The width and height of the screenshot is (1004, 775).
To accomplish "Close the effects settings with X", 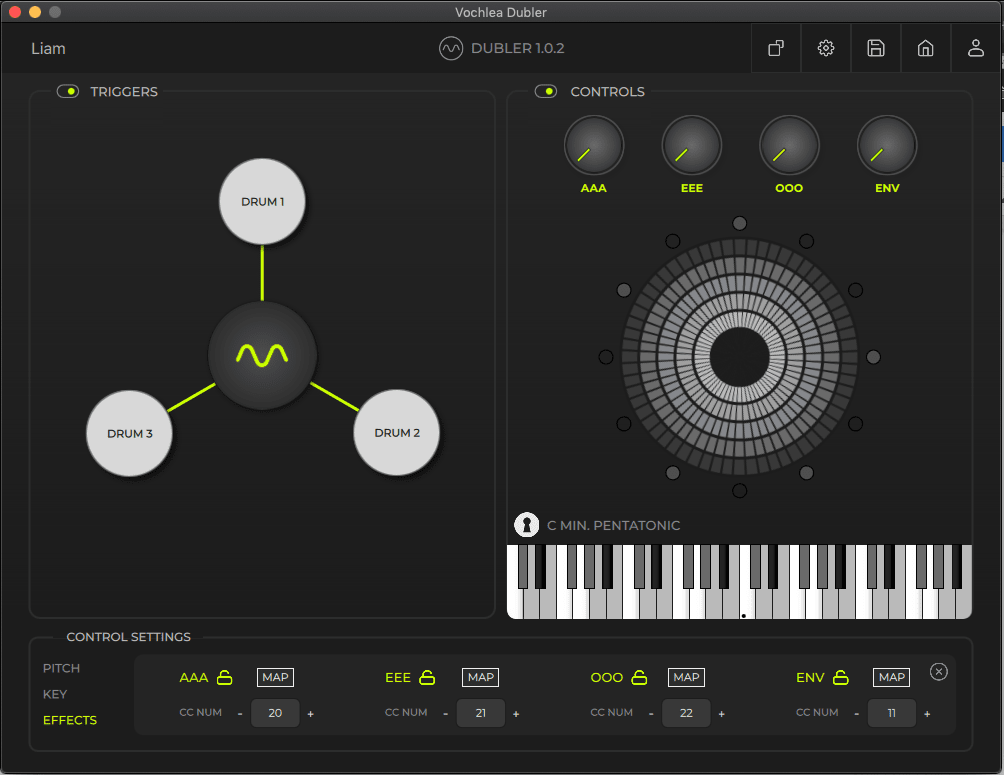I will click(x=939, y=671).
